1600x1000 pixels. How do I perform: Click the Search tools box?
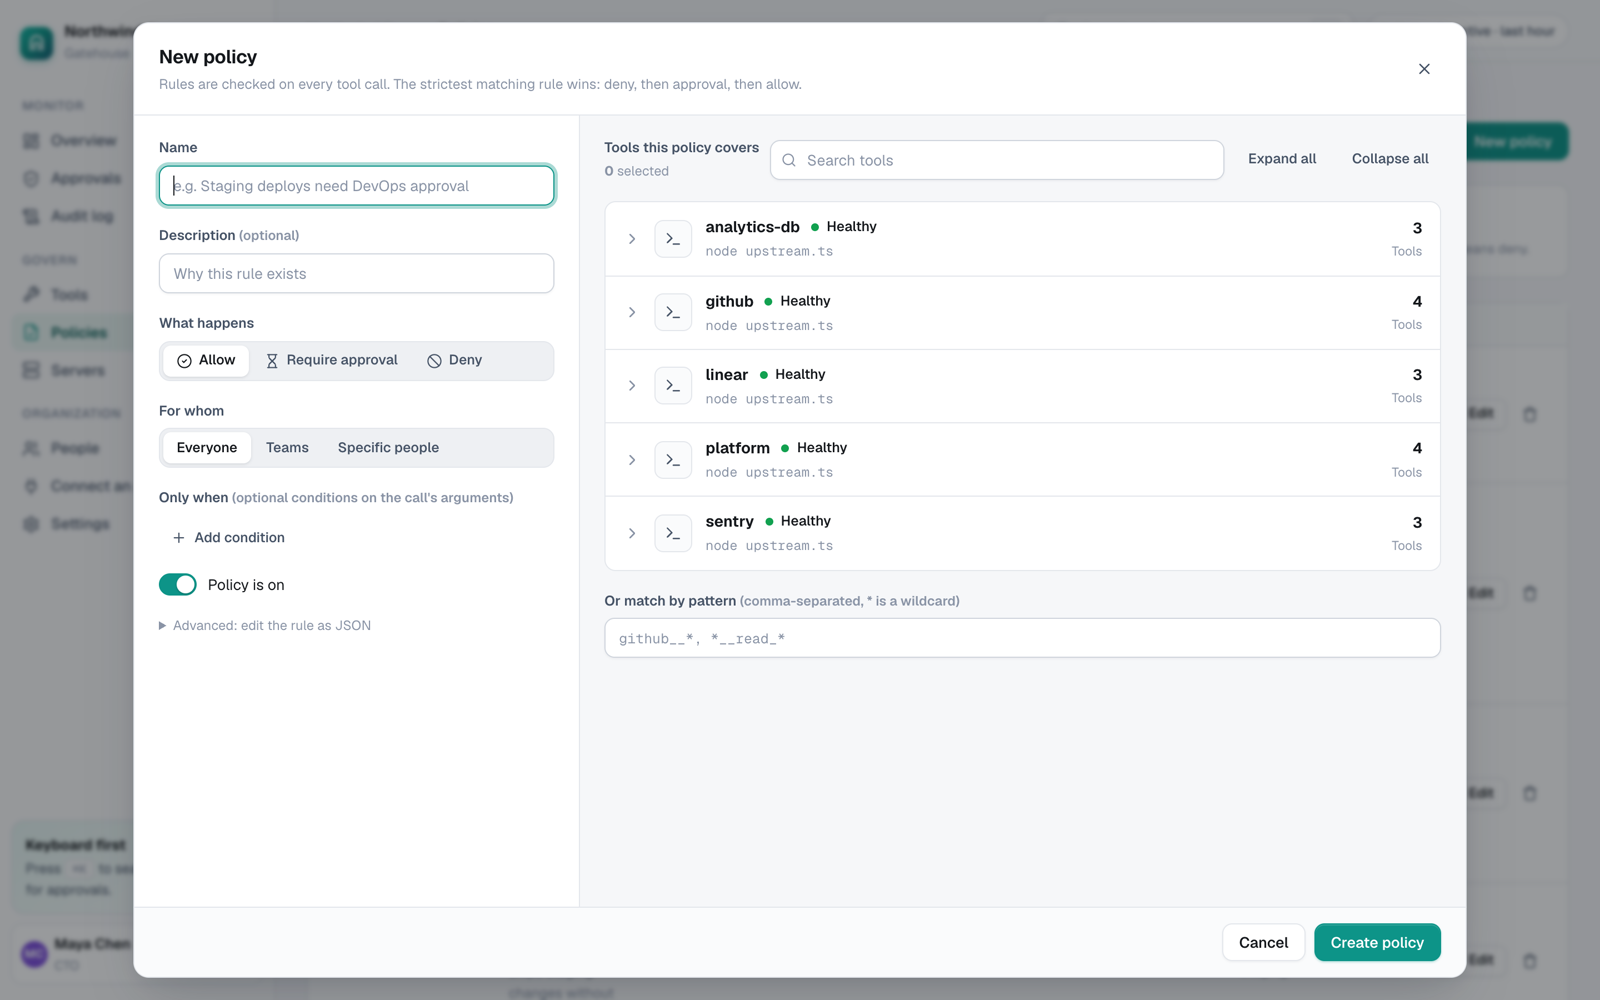[997, 160]
